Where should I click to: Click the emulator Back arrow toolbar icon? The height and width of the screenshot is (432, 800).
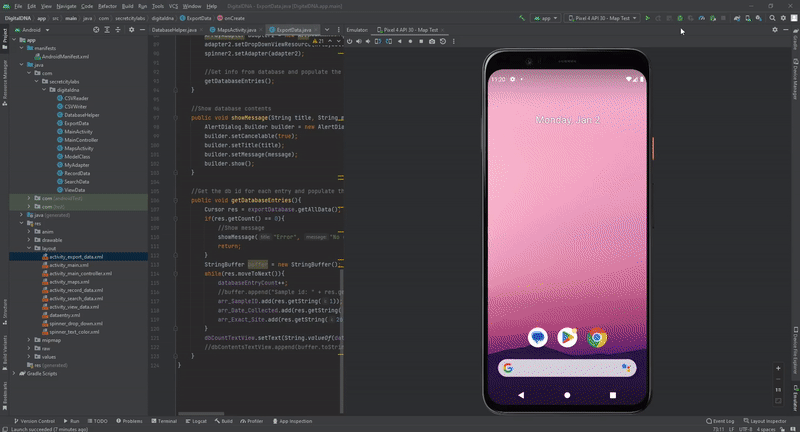click(399, 41)
